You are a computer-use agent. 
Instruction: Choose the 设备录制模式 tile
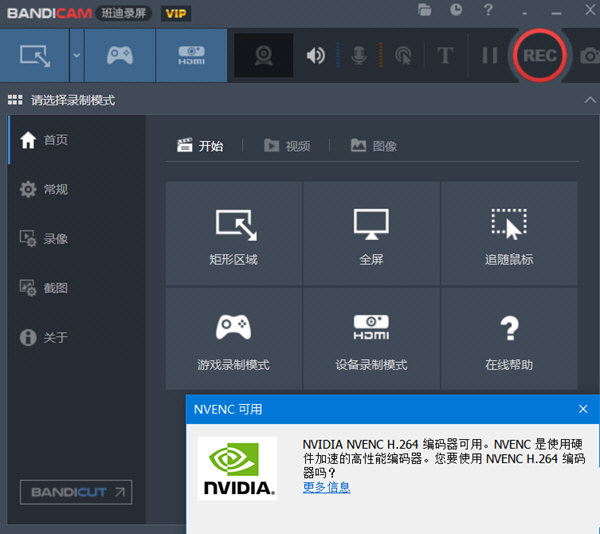pyautogui.click(x=371, y=339)
